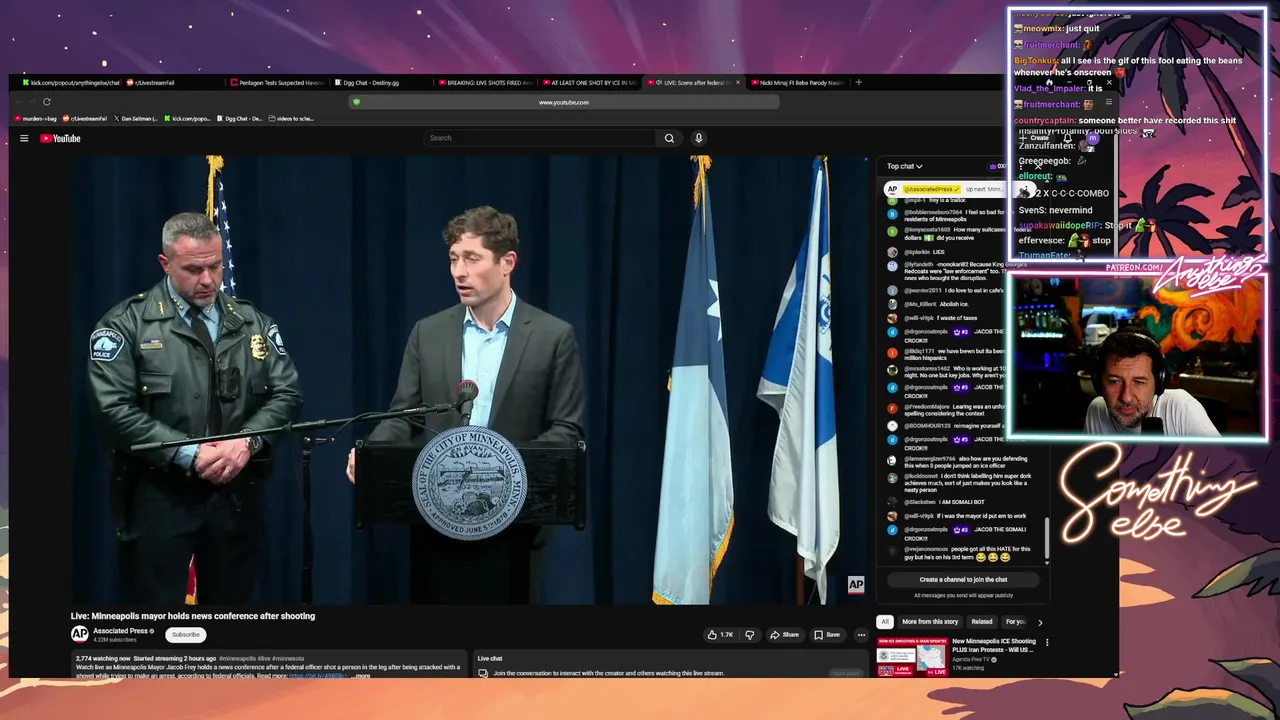
Task: Click the video player with the mayor speaking
Action: tap(469, 380)
